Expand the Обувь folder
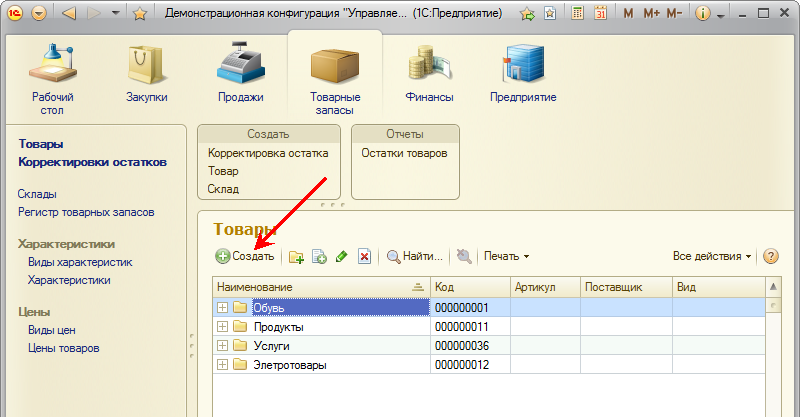The width and height of the screenshot is (800, 417). coord(222,308)
